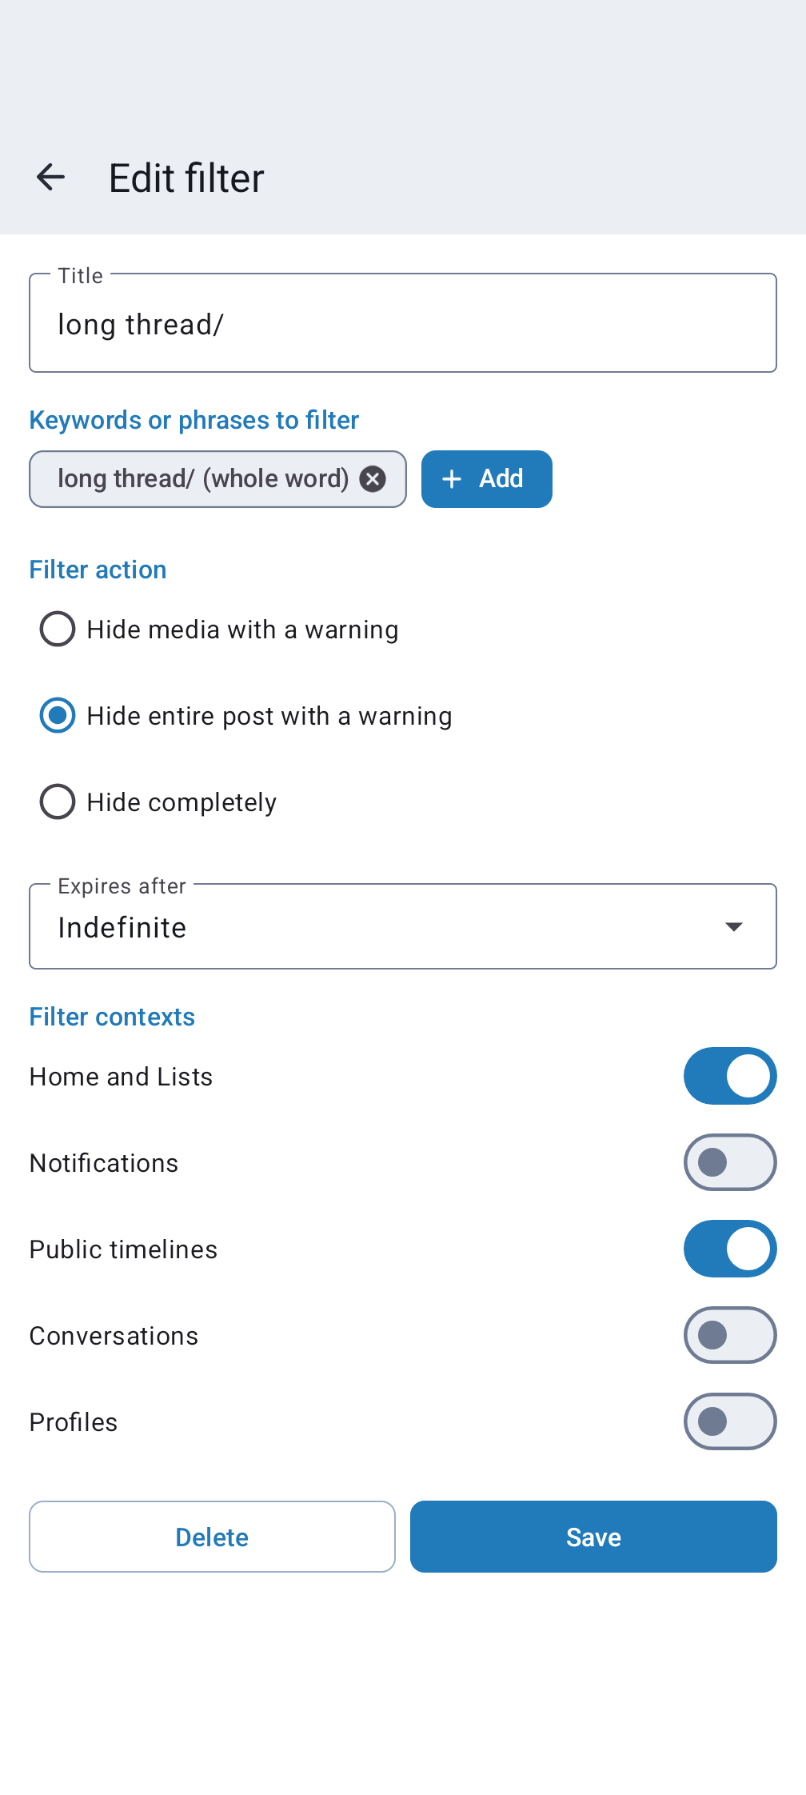The image size is (806, 1795).
Task: Select 'Hide entire post with a warning'
Action: pyautogui.click(x=57, y=715)
